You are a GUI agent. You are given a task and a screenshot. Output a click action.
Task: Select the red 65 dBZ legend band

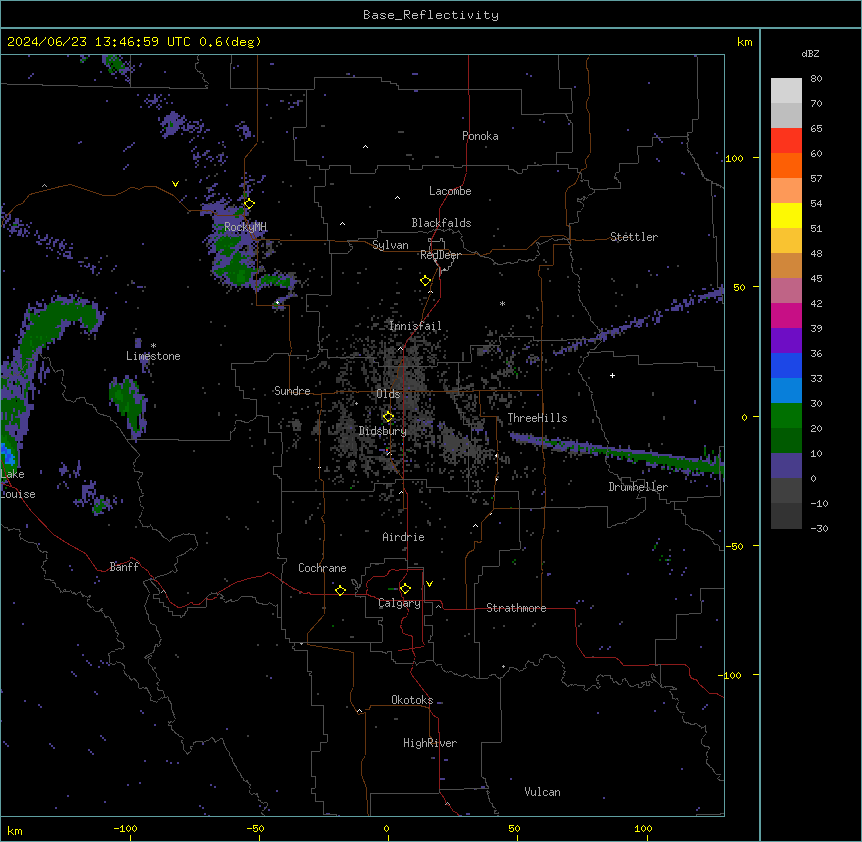(x=786, y=140)
